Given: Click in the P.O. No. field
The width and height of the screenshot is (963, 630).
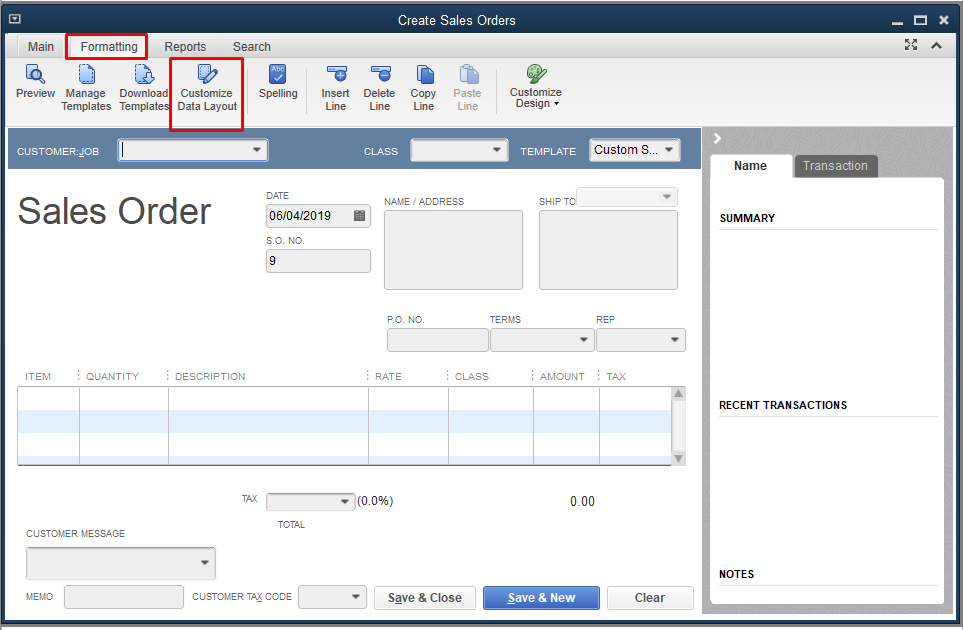Looking at the screenshot, I should pos(437,340).
